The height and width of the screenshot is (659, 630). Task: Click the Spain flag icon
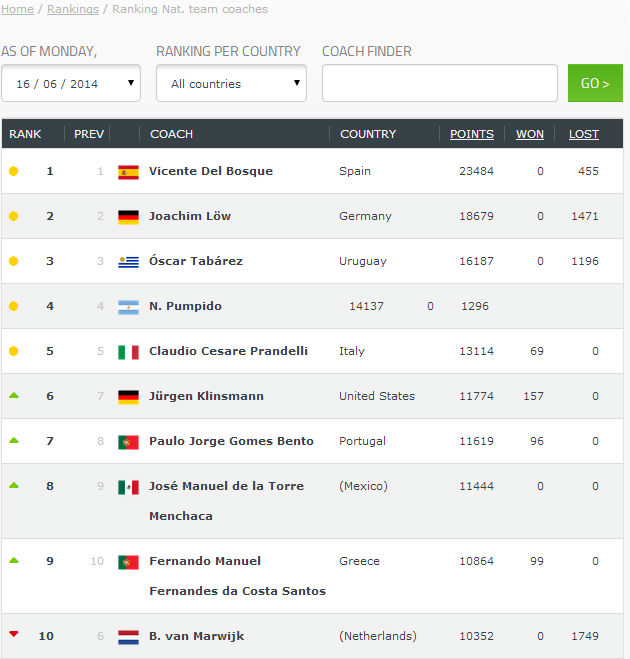tap(128, 171)
